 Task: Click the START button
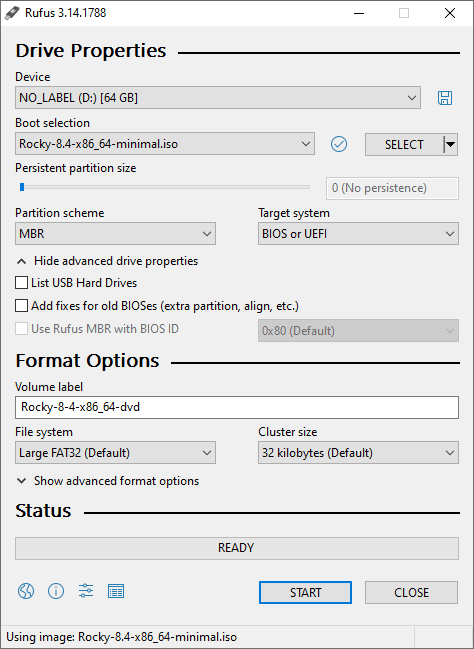(x=306, y=592)
